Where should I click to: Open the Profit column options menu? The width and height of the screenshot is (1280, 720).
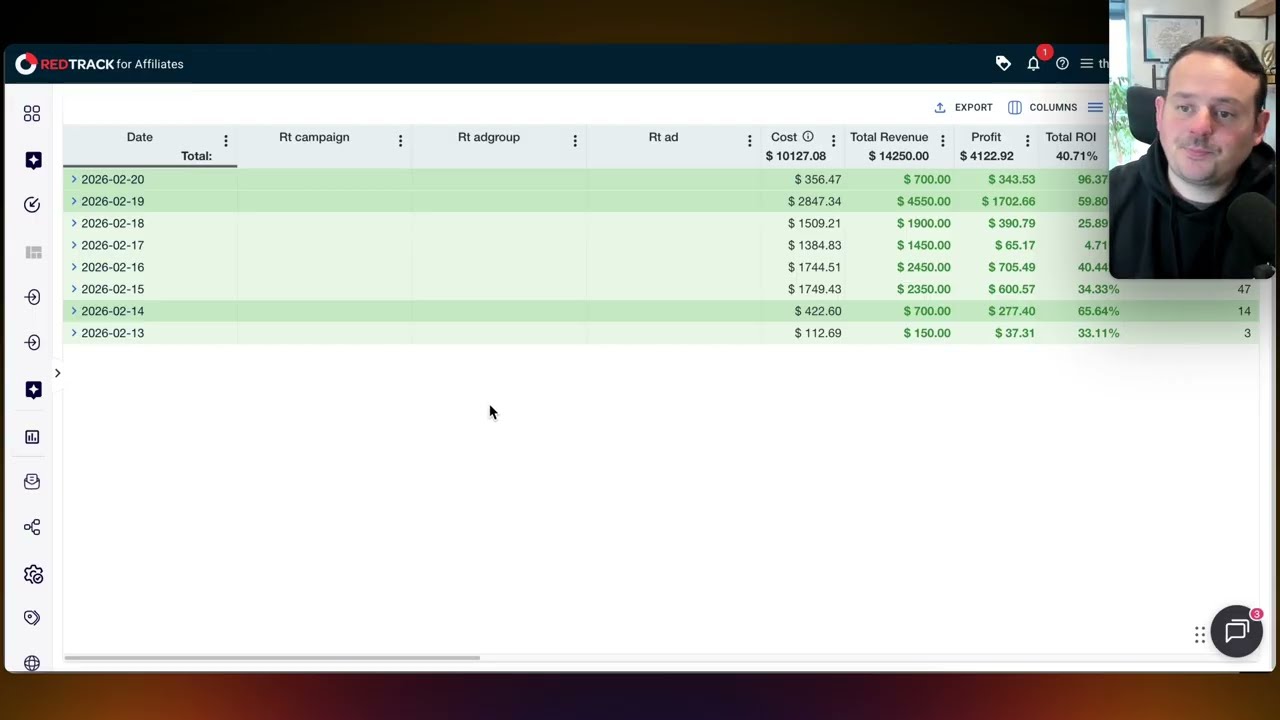(x=1027, y=141)
